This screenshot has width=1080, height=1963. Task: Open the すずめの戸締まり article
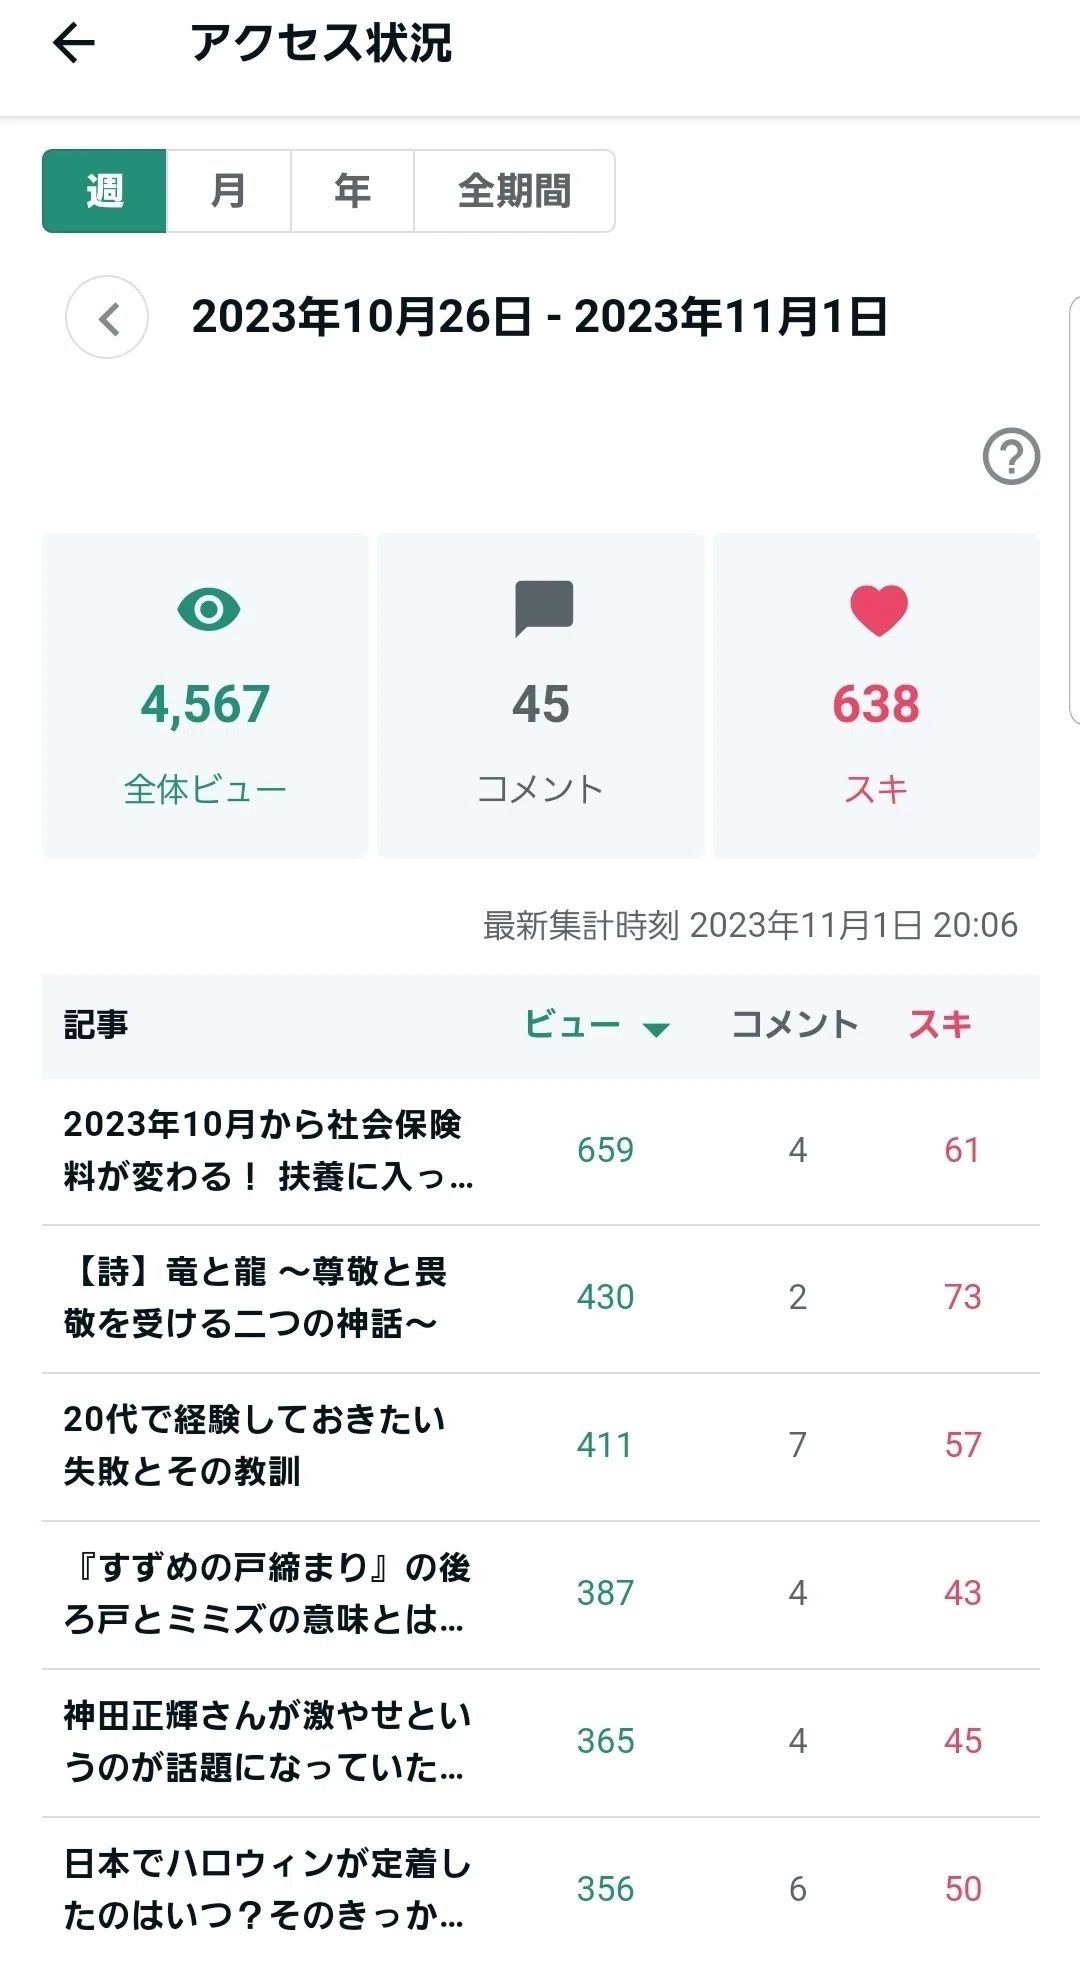pos(541,1594)
